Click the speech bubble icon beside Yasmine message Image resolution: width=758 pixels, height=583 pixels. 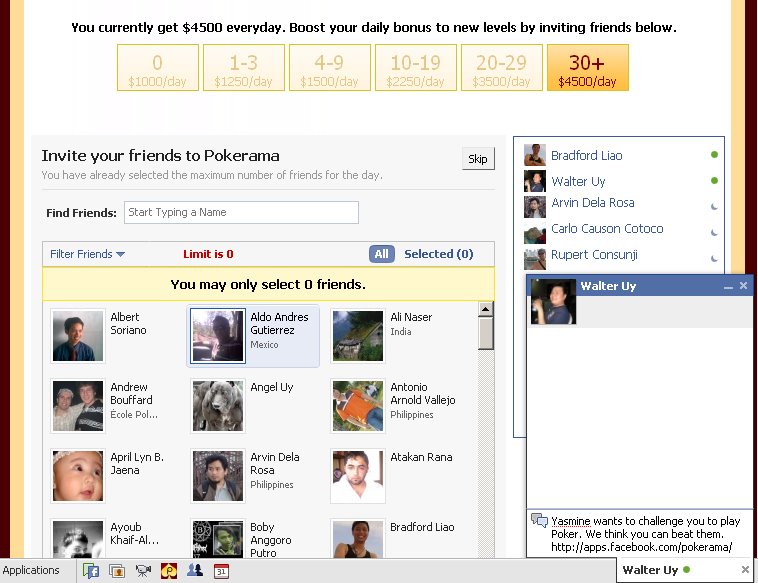[539, 520]
